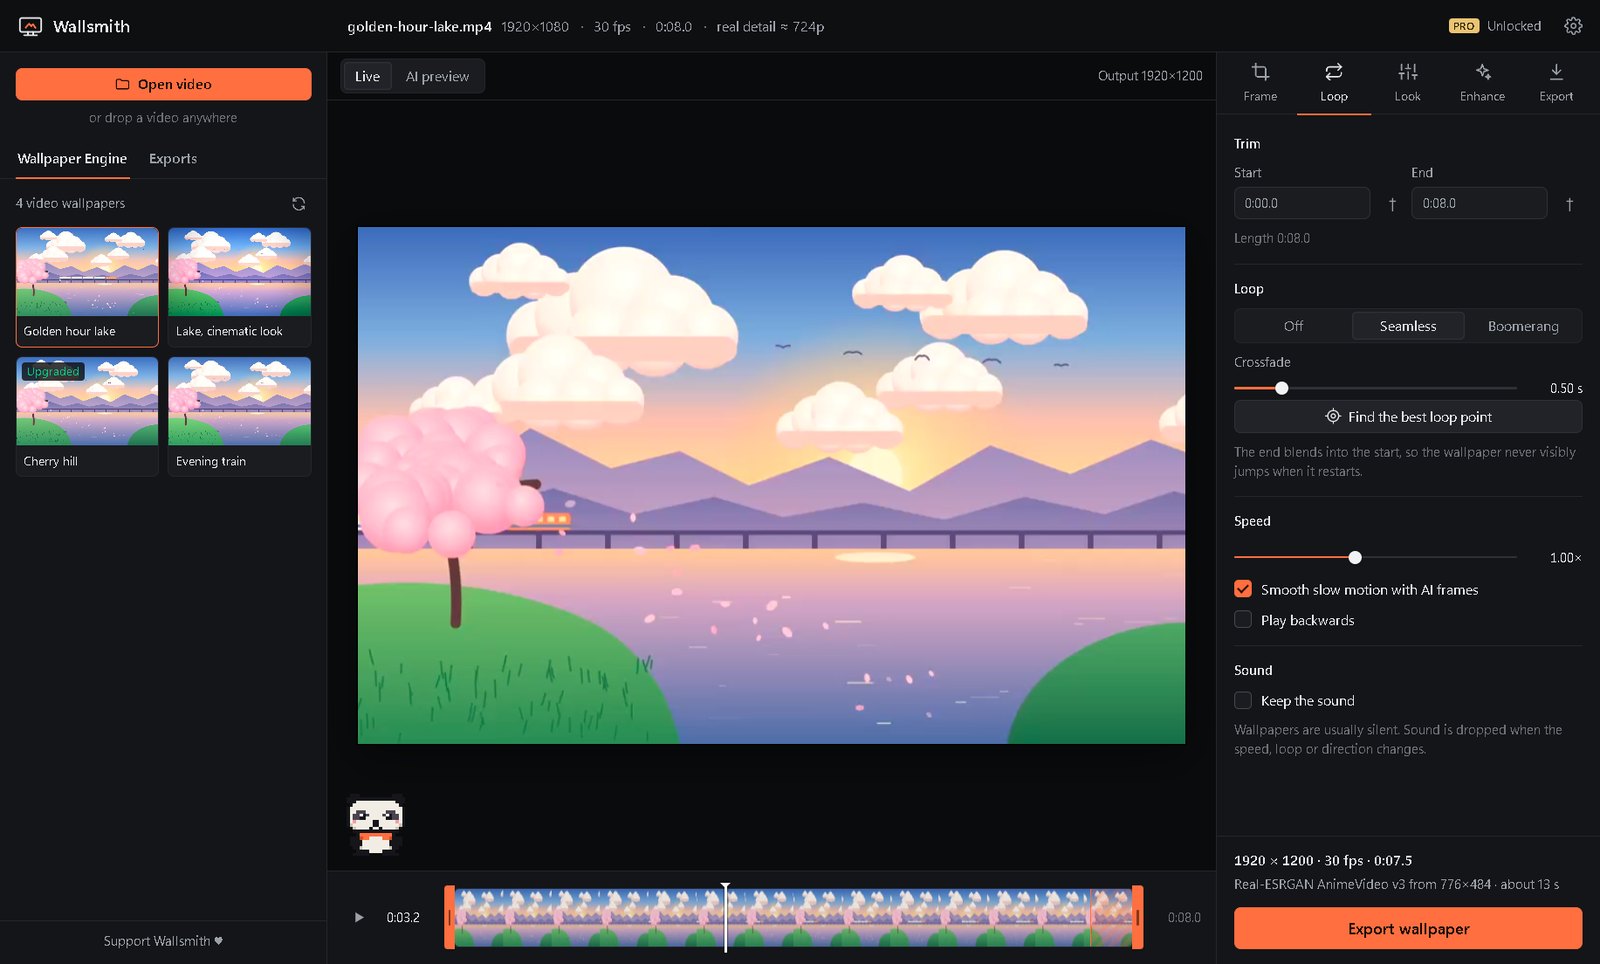1600x964 pixels.
Task: Click the trim Start time field
Action: pos(1302,203)
